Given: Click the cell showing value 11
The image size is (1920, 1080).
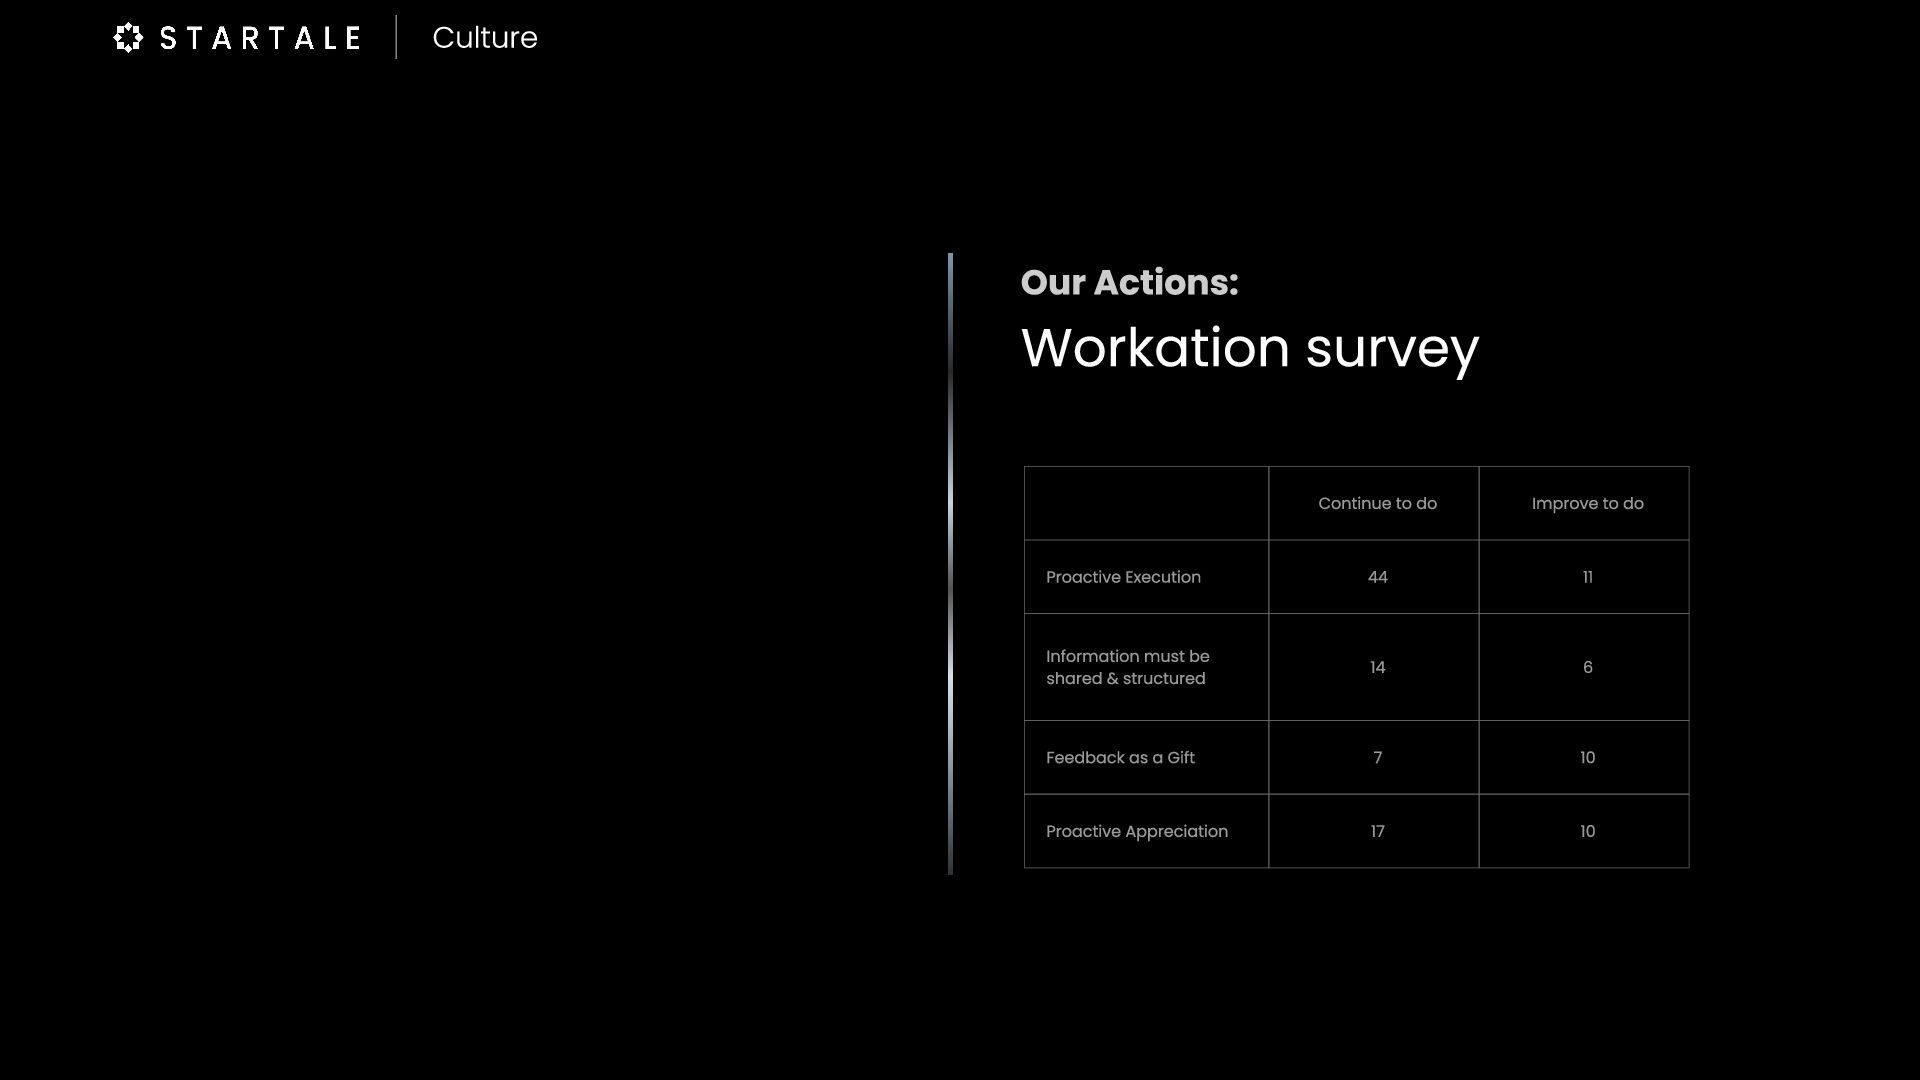Looking at the screenshot, I should 1586,578.
